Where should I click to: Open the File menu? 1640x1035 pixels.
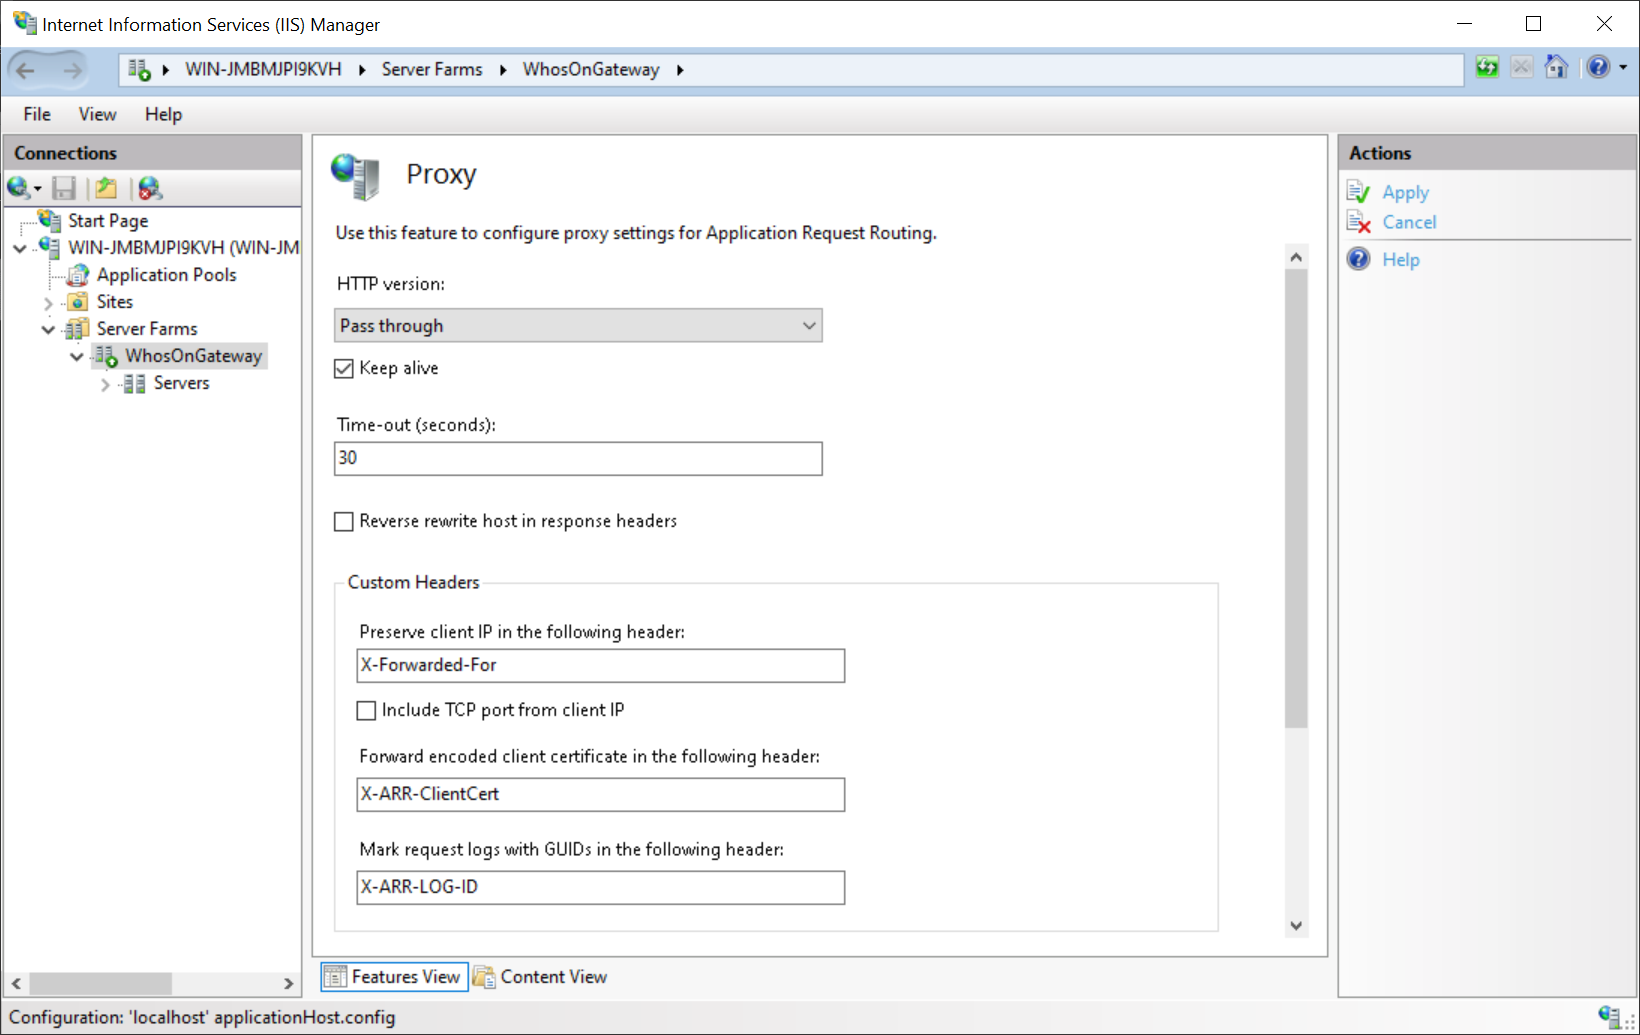point(37,114)
